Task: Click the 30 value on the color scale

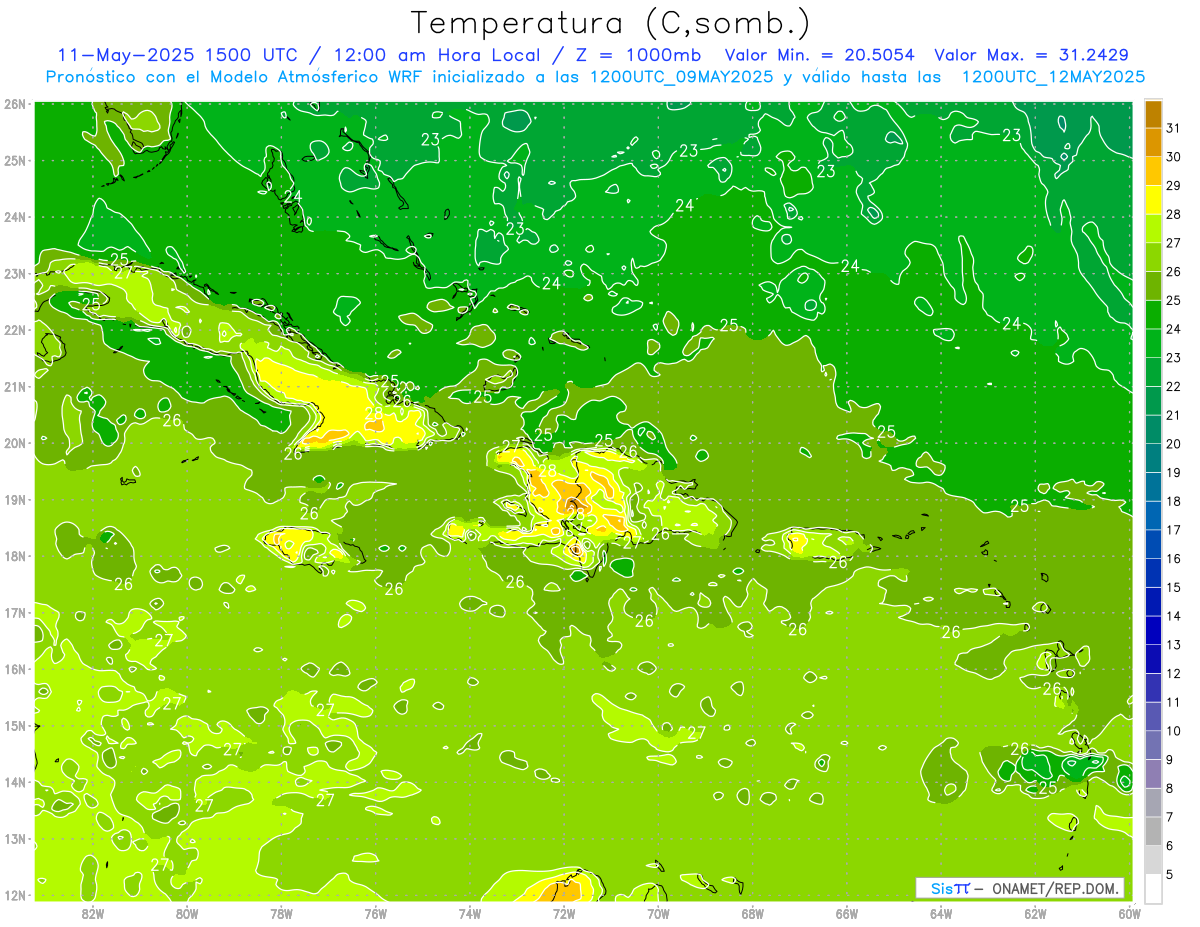Action: [x=1173, y=157]
